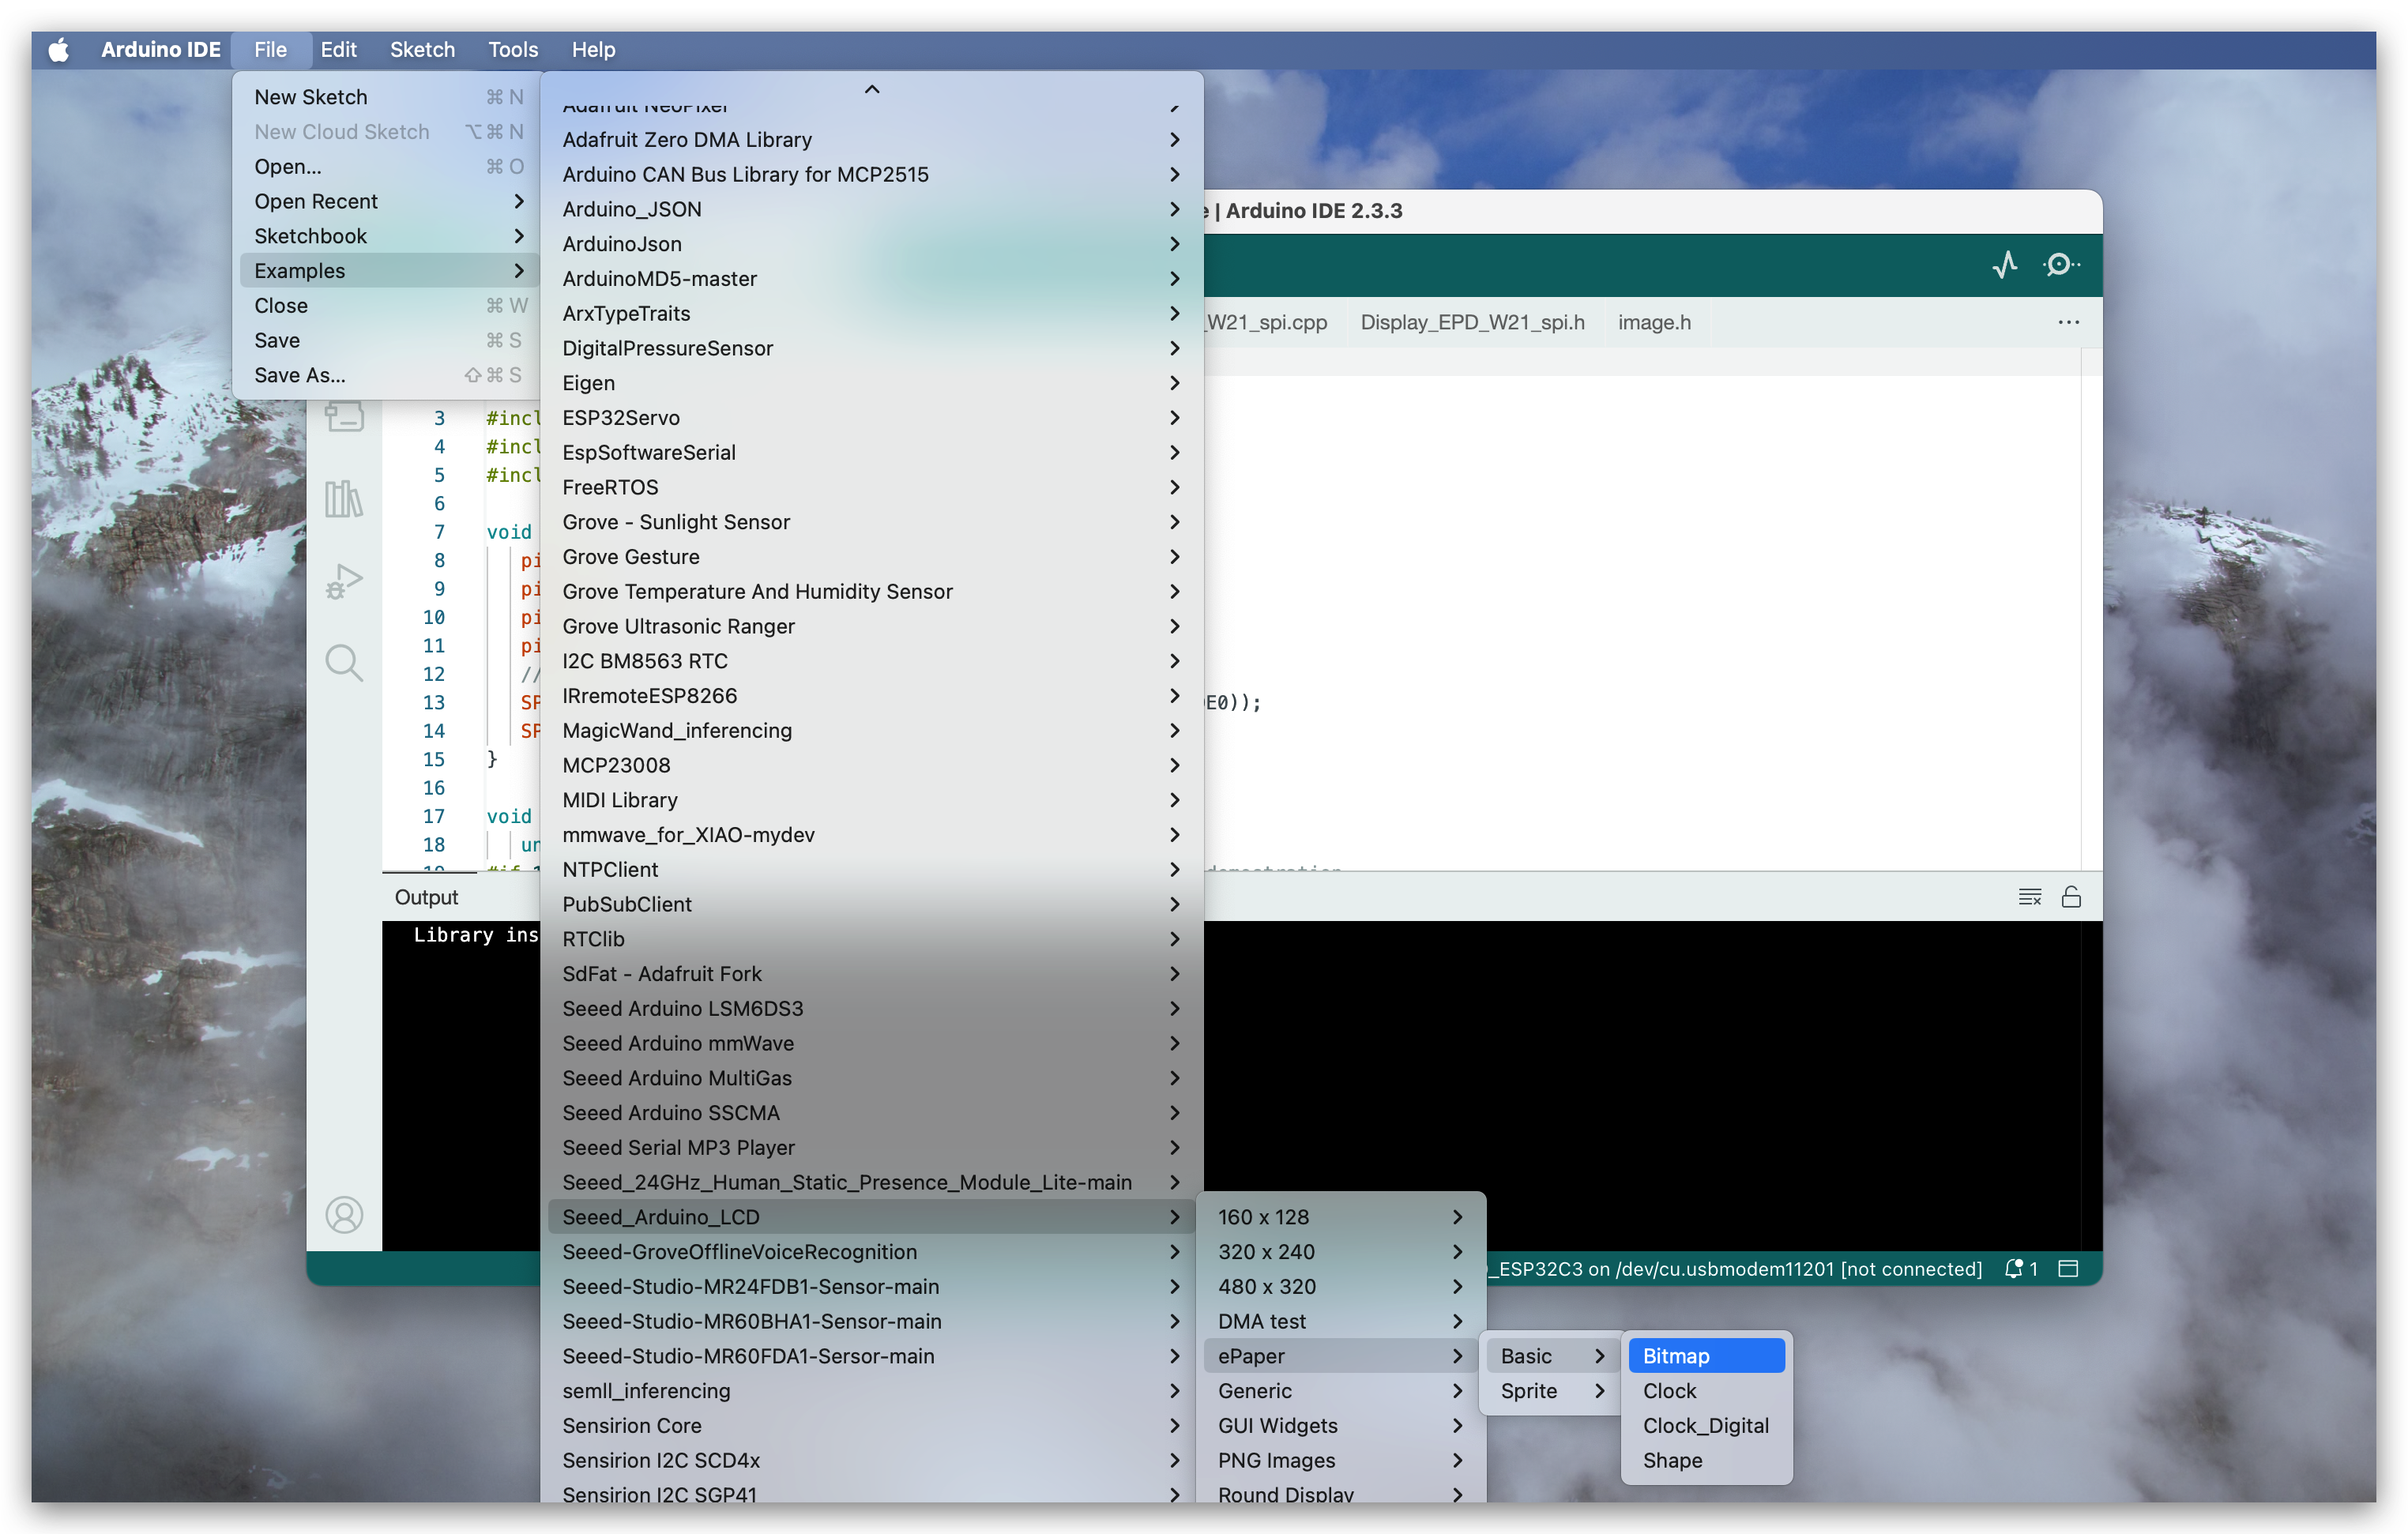Expand NTPClient examples
Image resolution: width=2408 pixels, height=1534 pixels.
tap(871, 870)
